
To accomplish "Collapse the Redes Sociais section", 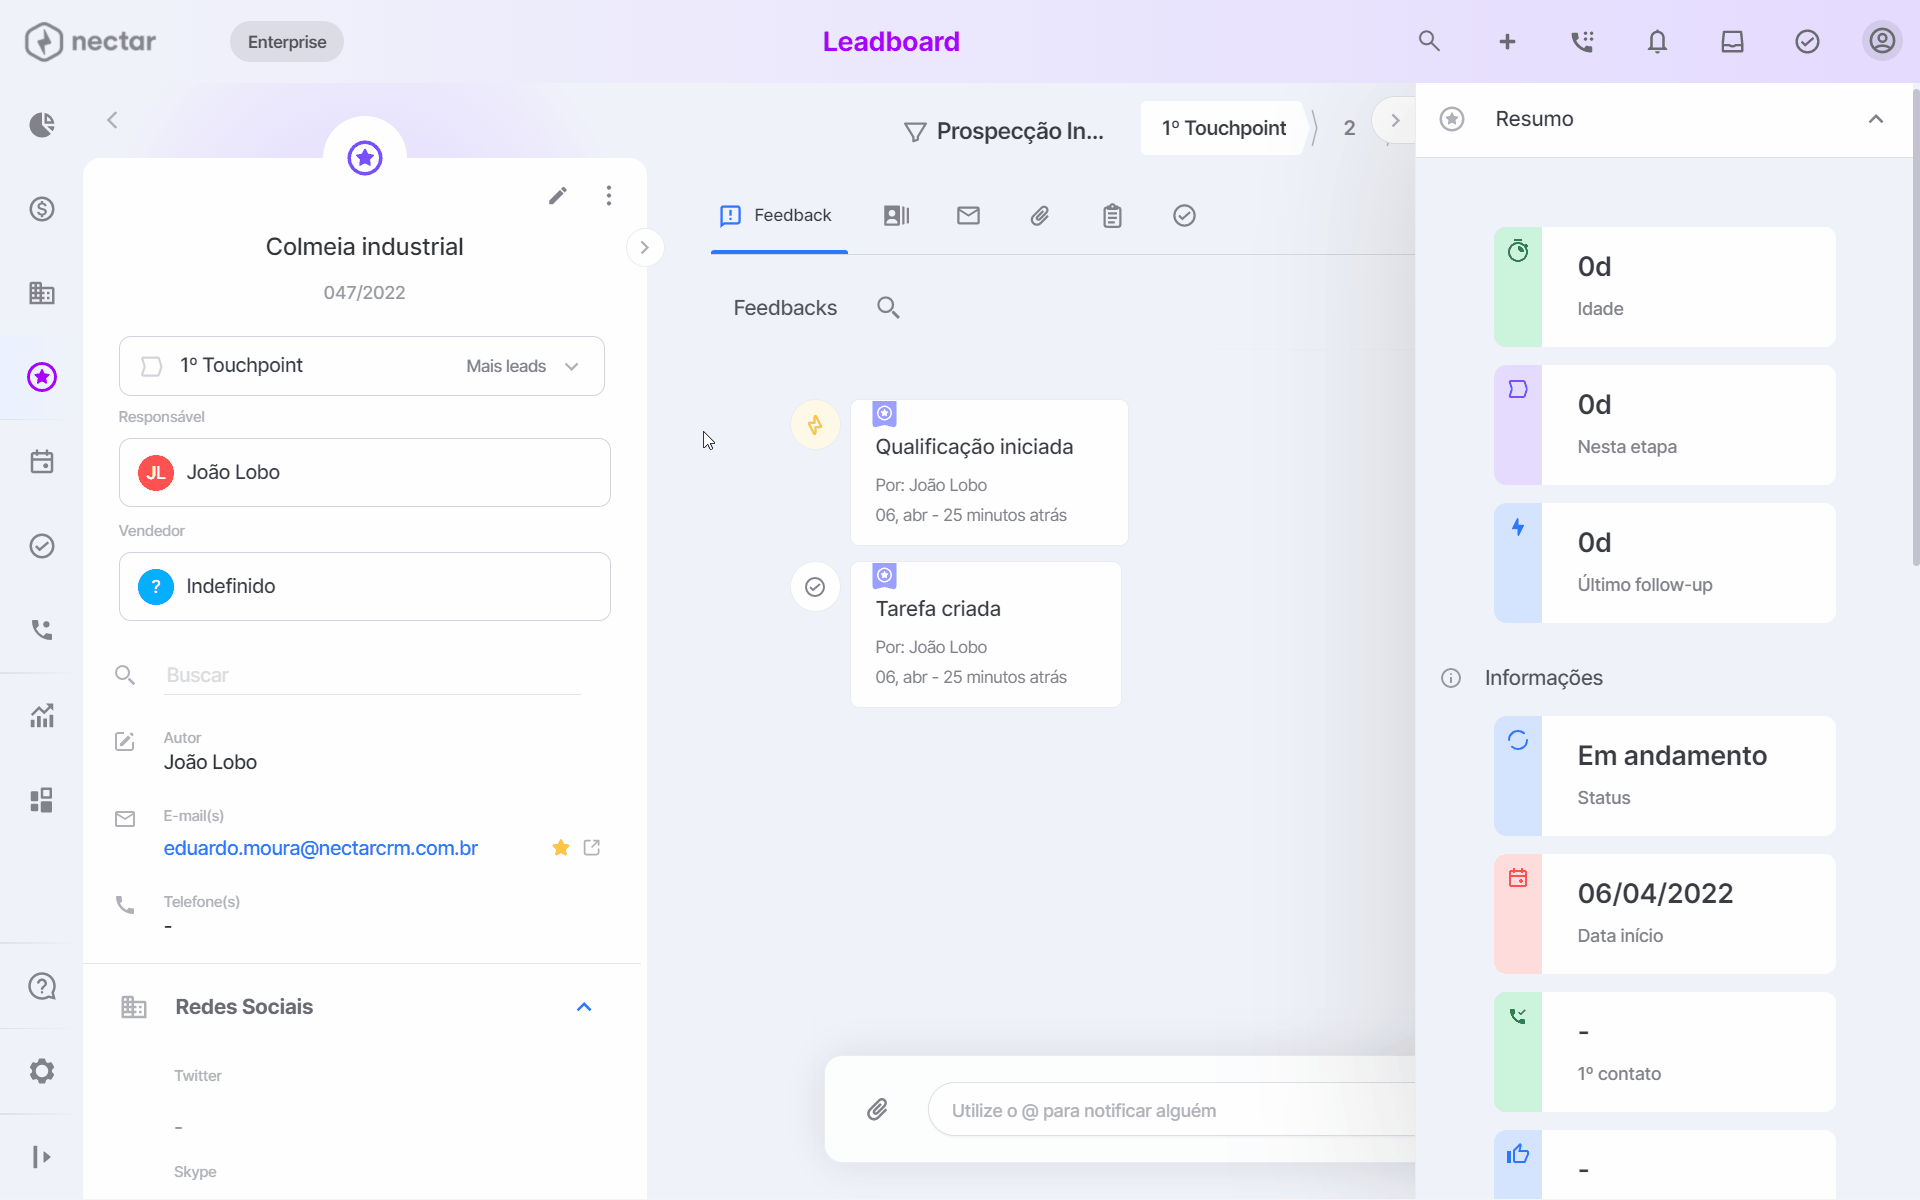I will click(584, 1007).
